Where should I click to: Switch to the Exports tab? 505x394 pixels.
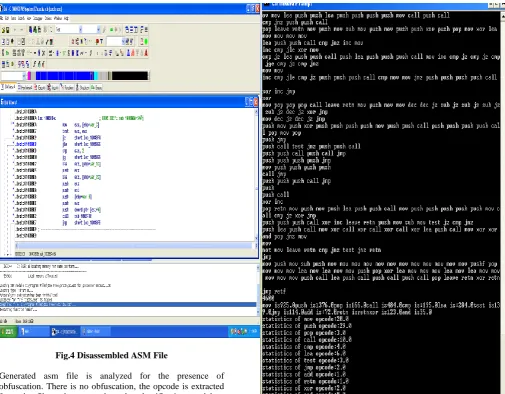click(40, 87)
